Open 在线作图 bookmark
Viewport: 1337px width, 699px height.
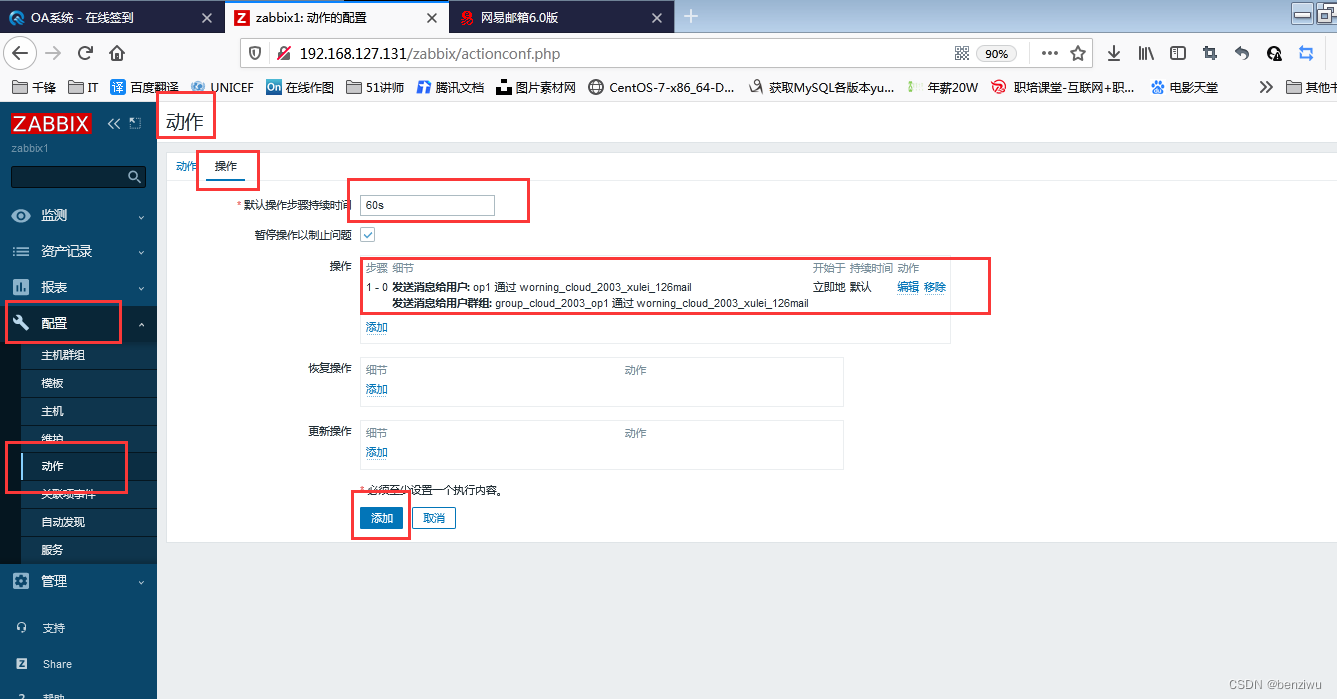point(299,87)
